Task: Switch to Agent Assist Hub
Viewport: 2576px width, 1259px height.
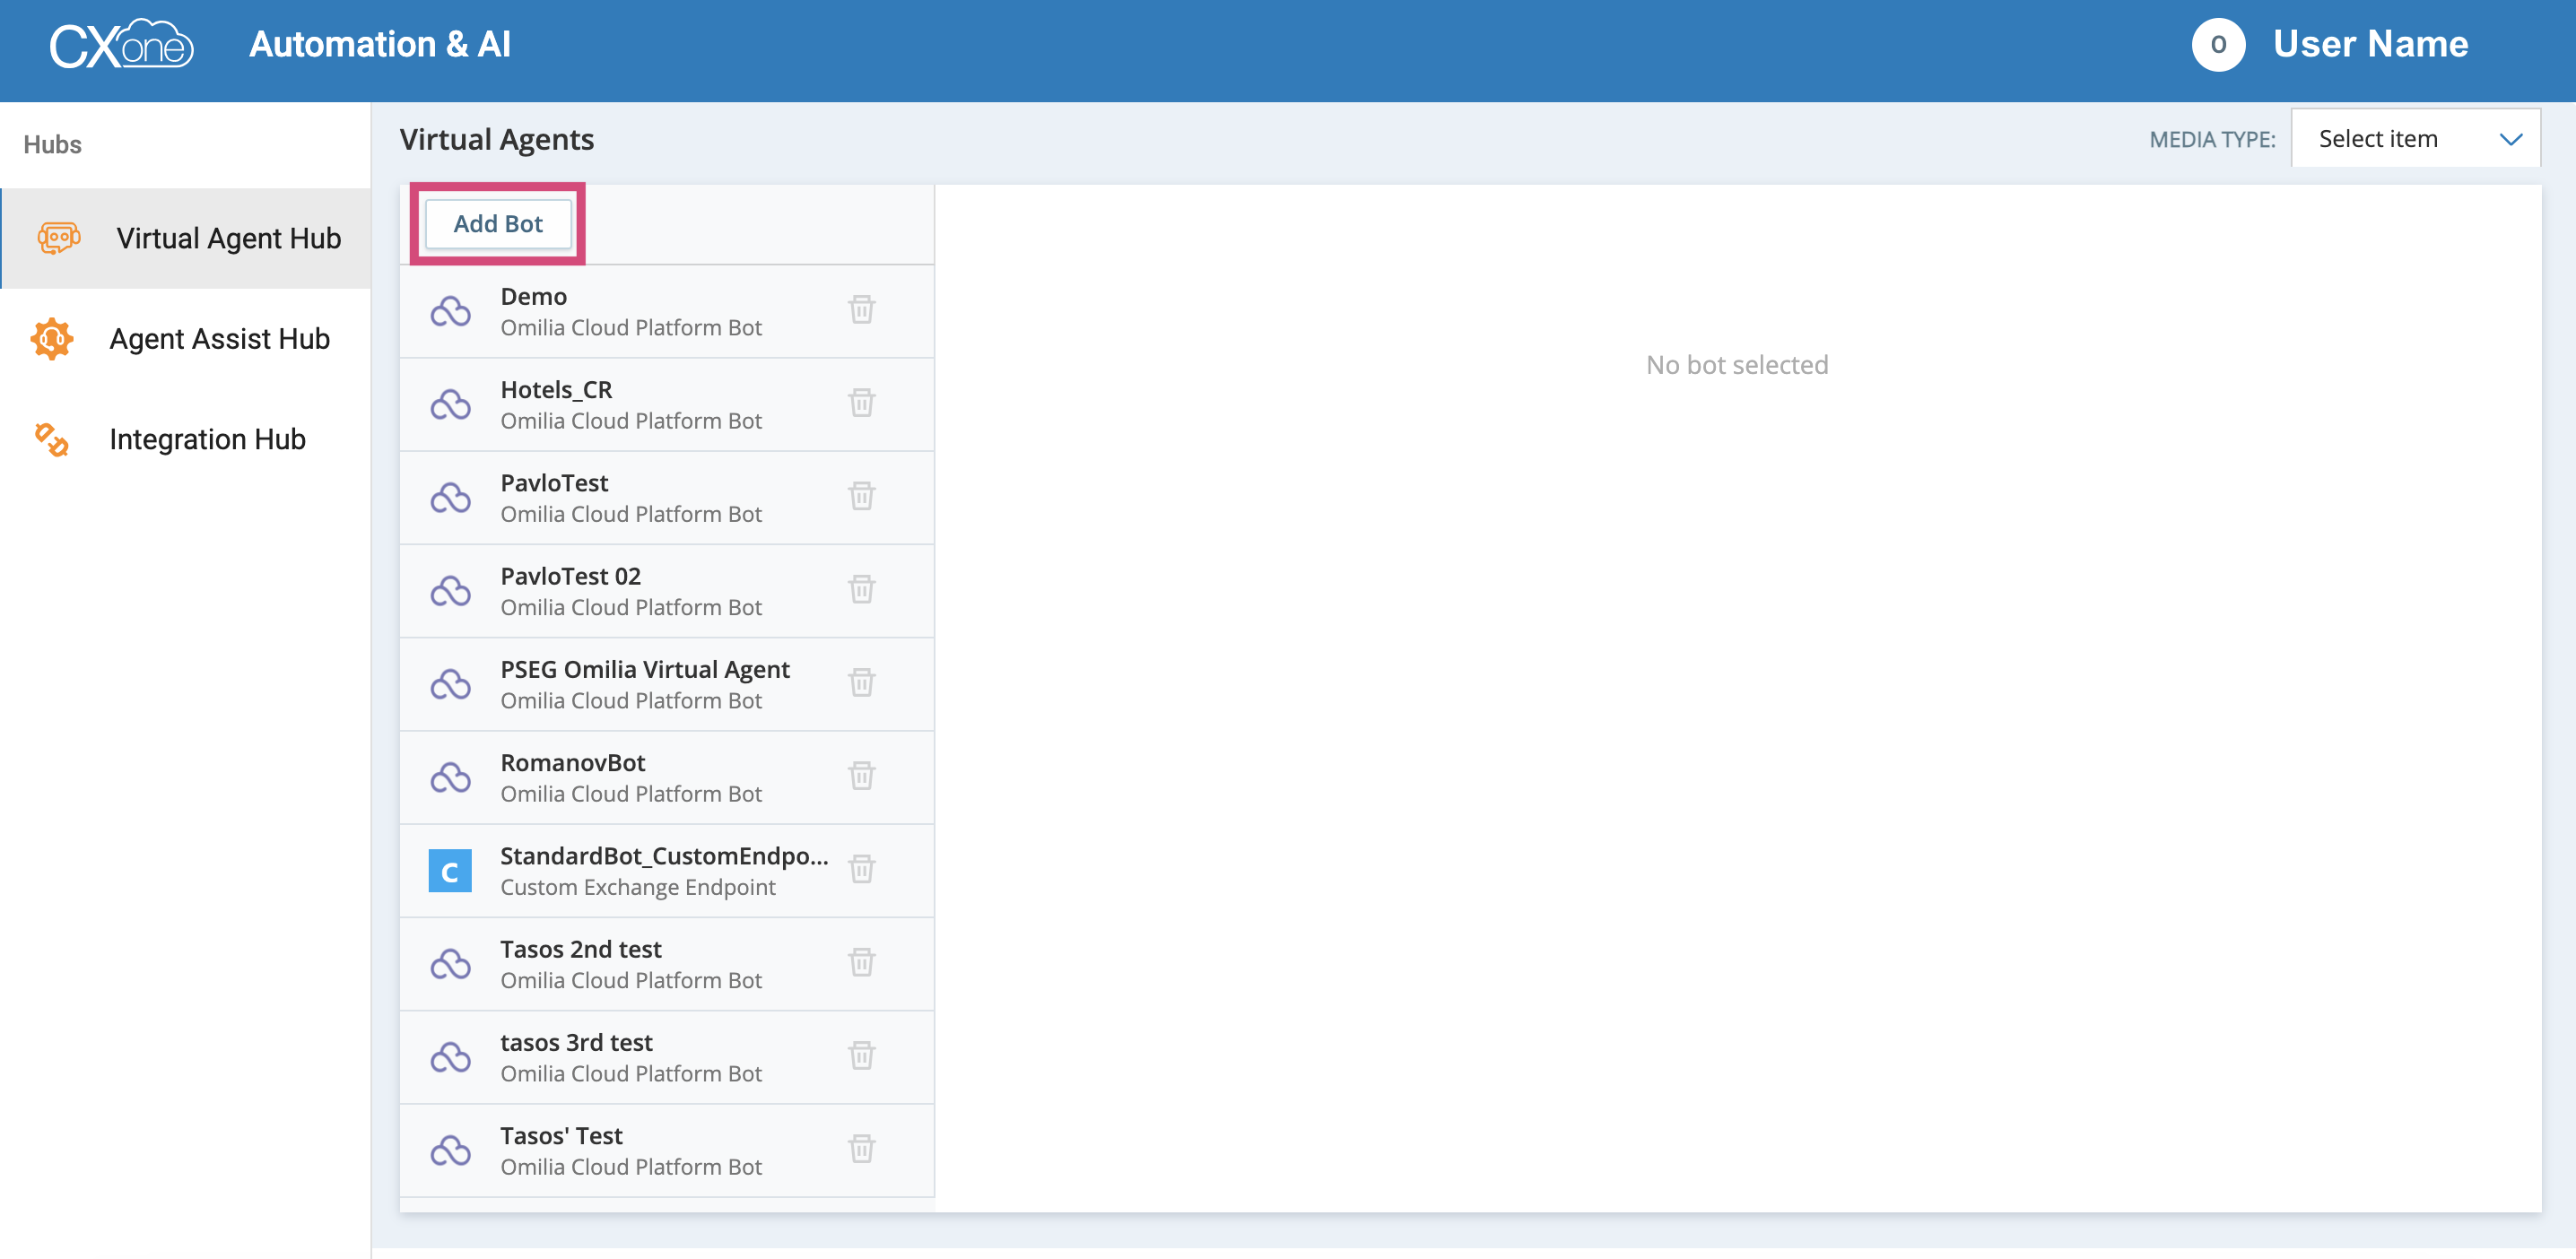Action: point(219,339)
